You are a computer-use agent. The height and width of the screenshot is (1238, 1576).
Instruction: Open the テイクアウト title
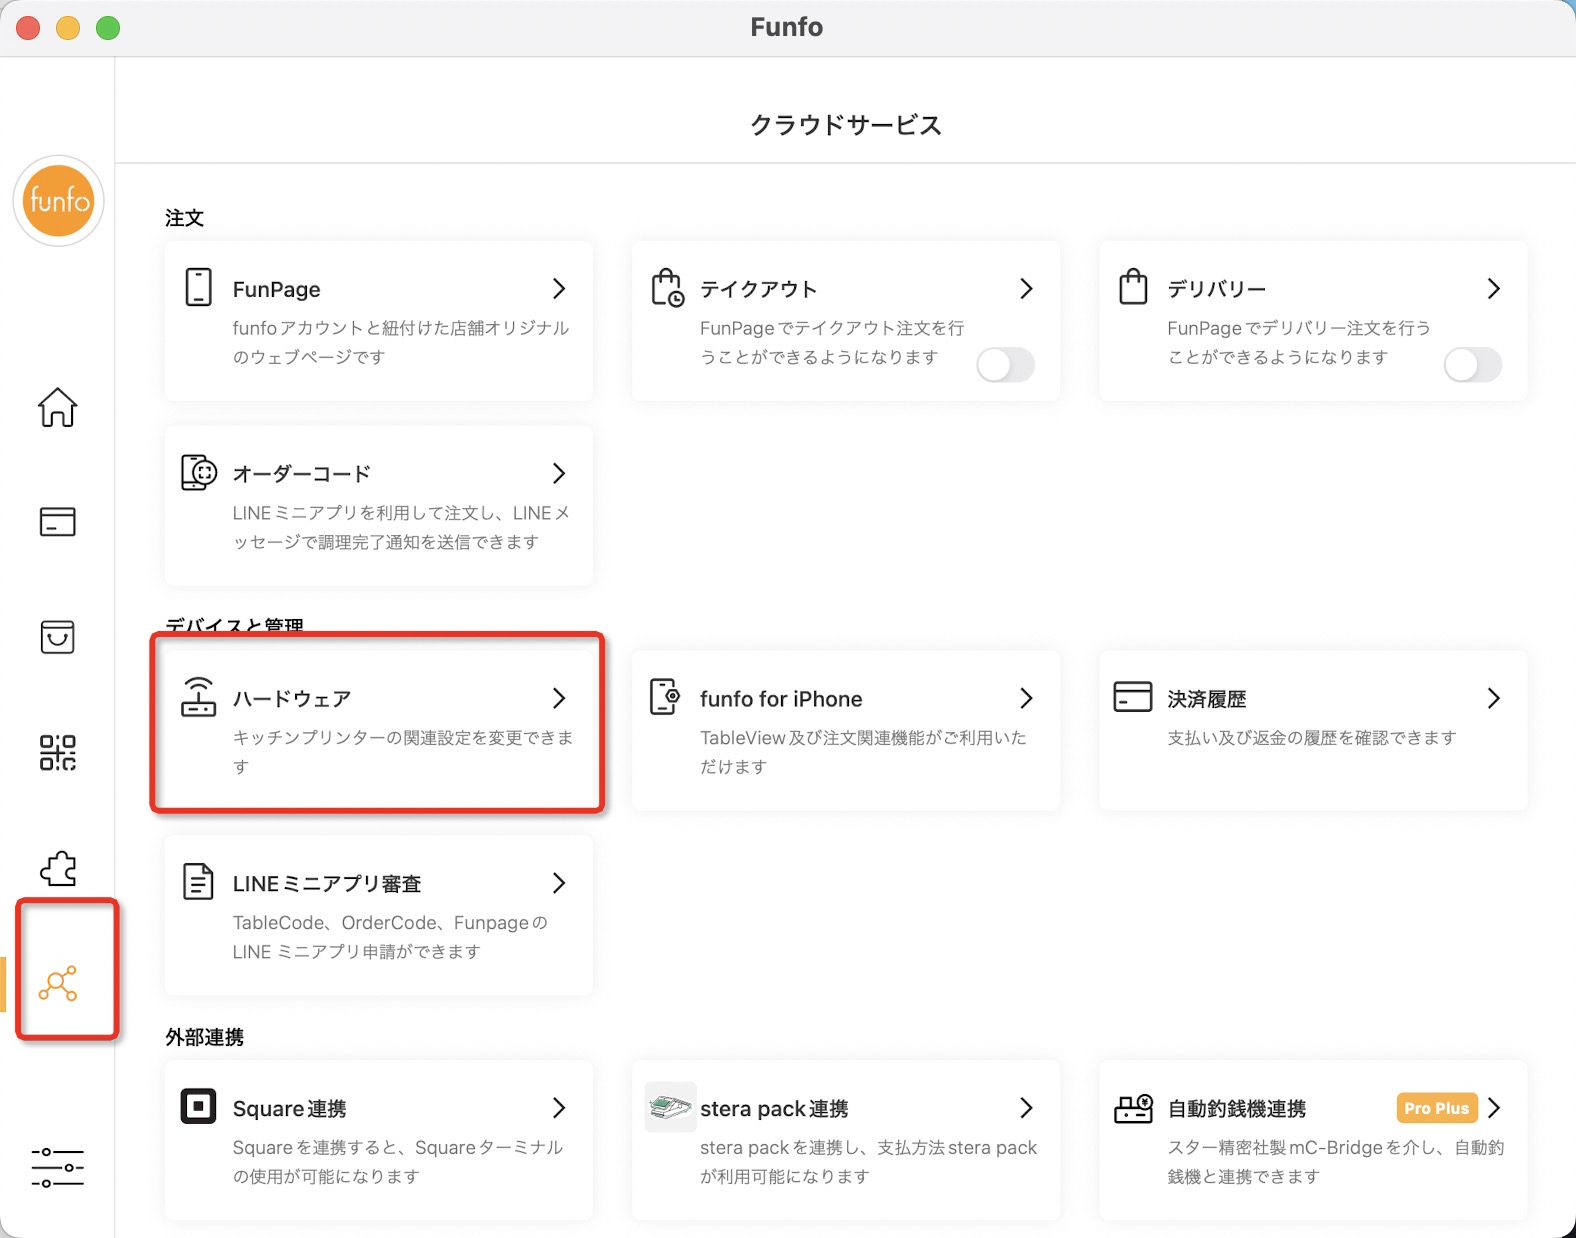point(758,289)
